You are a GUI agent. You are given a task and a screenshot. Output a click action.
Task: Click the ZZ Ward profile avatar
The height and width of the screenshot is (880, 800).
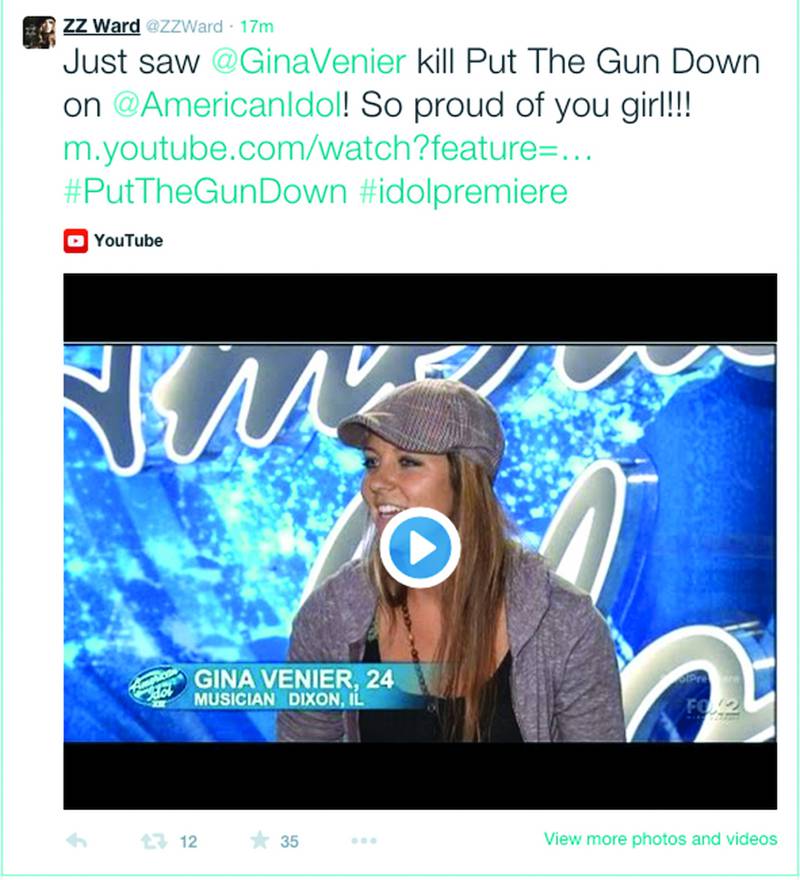[39, 32]
